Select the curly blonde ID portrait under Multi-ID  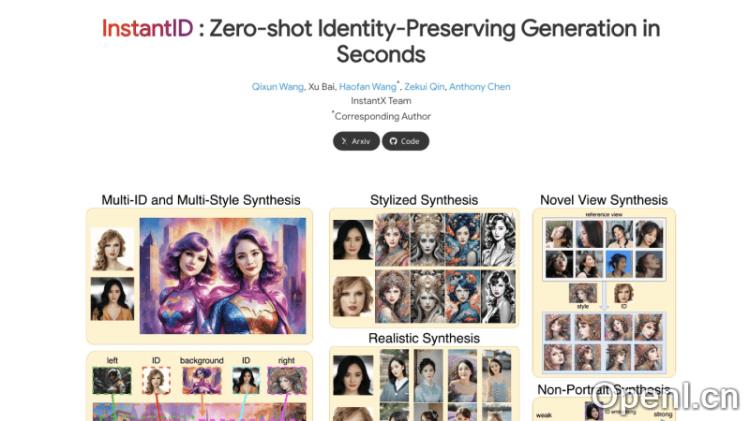(112, 249)
